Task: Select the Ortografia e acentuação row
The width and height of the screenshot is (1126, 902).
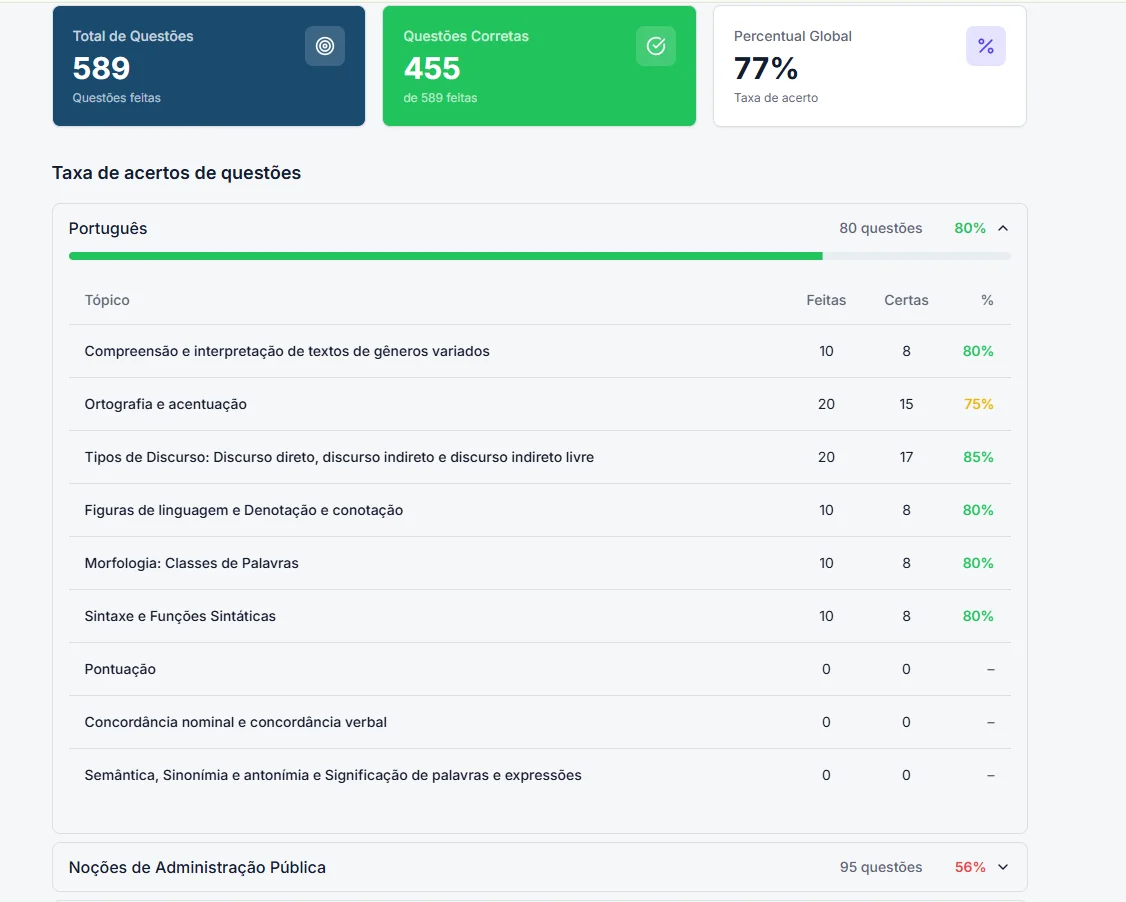Action: click(x=166, y=404)
